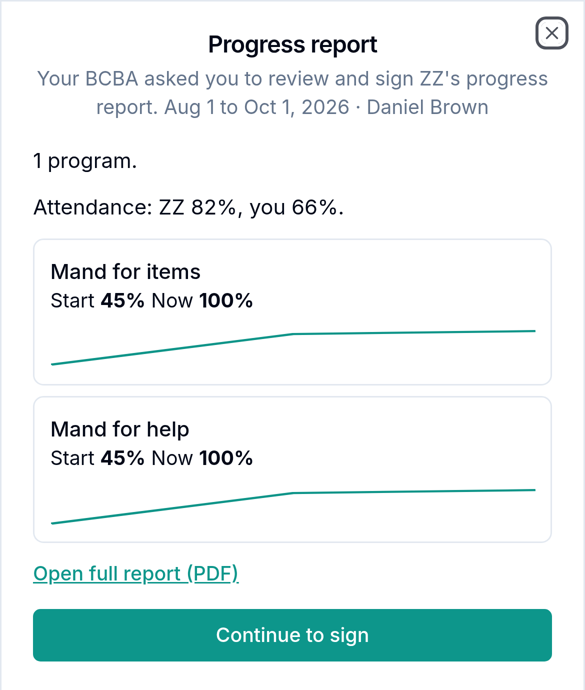Click Start 45% value in Mand for help
585x690 pixels.
pyautogui.click(x=97, y=458)
